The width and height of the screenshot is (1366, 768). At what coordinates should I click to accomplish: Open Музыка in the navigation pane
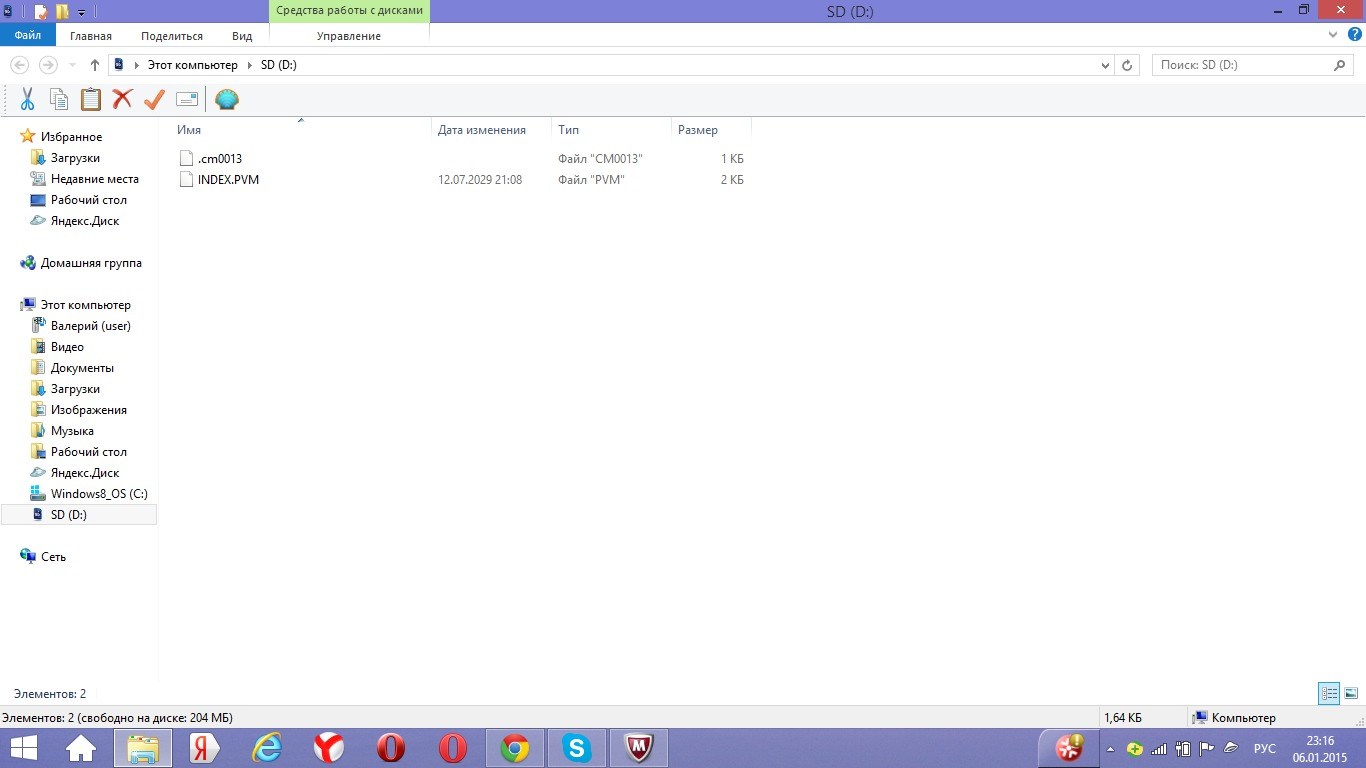coord(72,431)
